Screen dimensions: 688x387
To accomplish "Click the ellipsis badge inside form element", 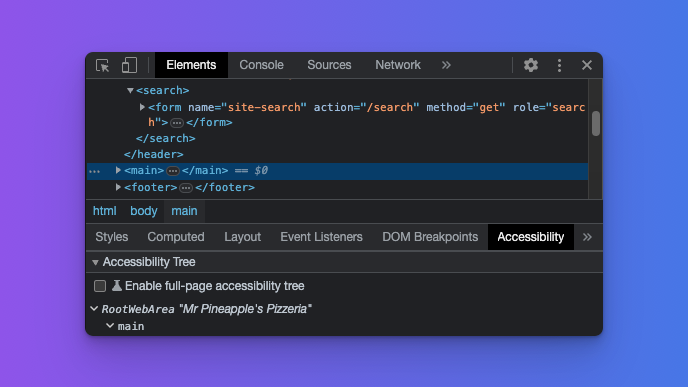I will (x=177, y=123).
